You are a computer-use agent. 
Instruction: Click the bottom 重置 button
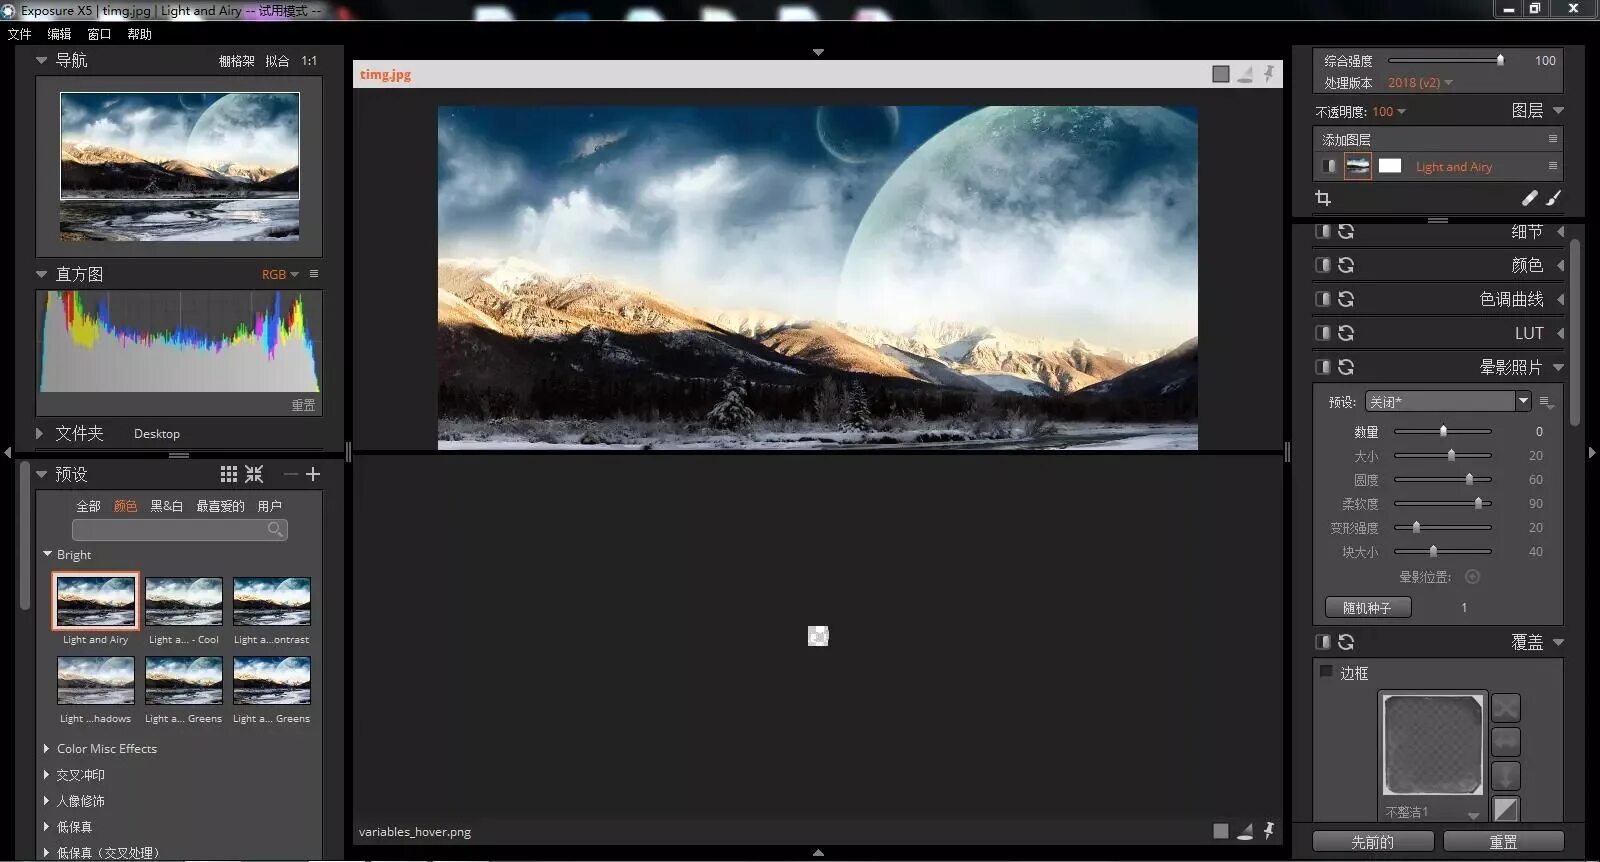click(x=1503, y=842)
